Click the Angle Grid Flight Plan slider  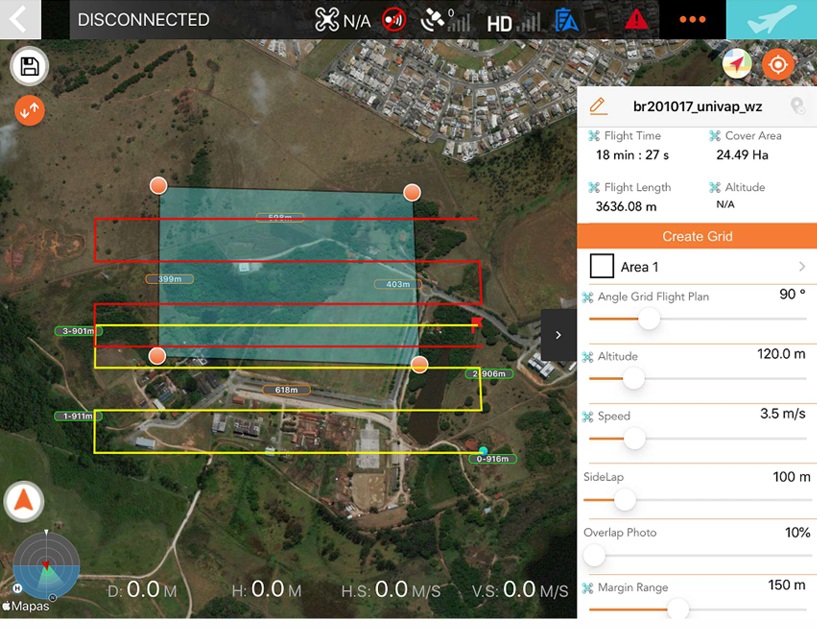pyautogui.click(x=649, y=318)
